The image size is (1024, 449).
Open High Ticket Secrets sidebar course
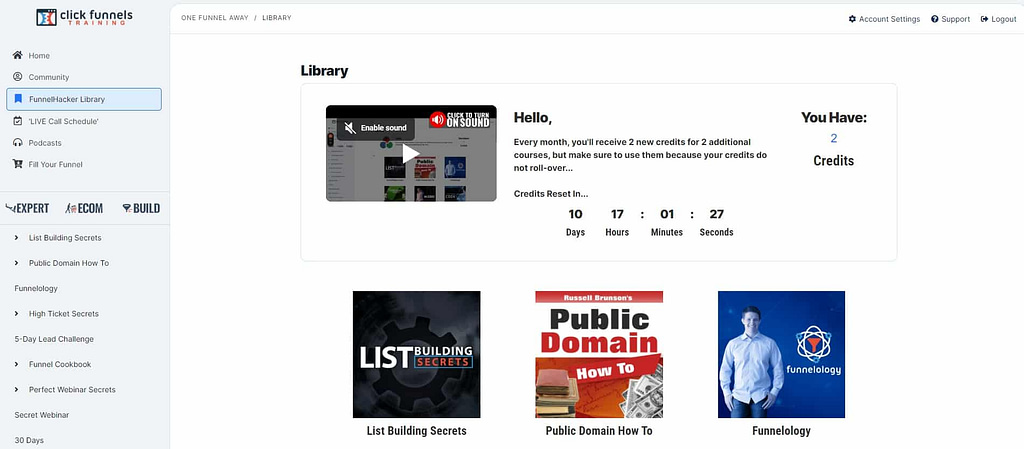click(64, 314)
